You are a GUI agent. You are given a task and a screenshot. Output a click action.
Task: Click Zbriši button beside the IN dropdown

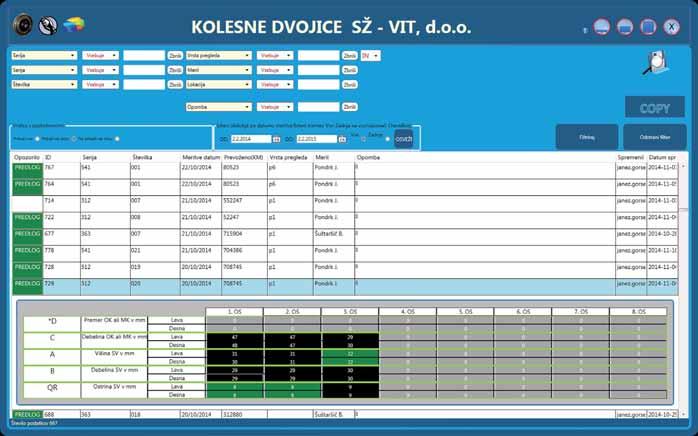[x=349, y=56]
